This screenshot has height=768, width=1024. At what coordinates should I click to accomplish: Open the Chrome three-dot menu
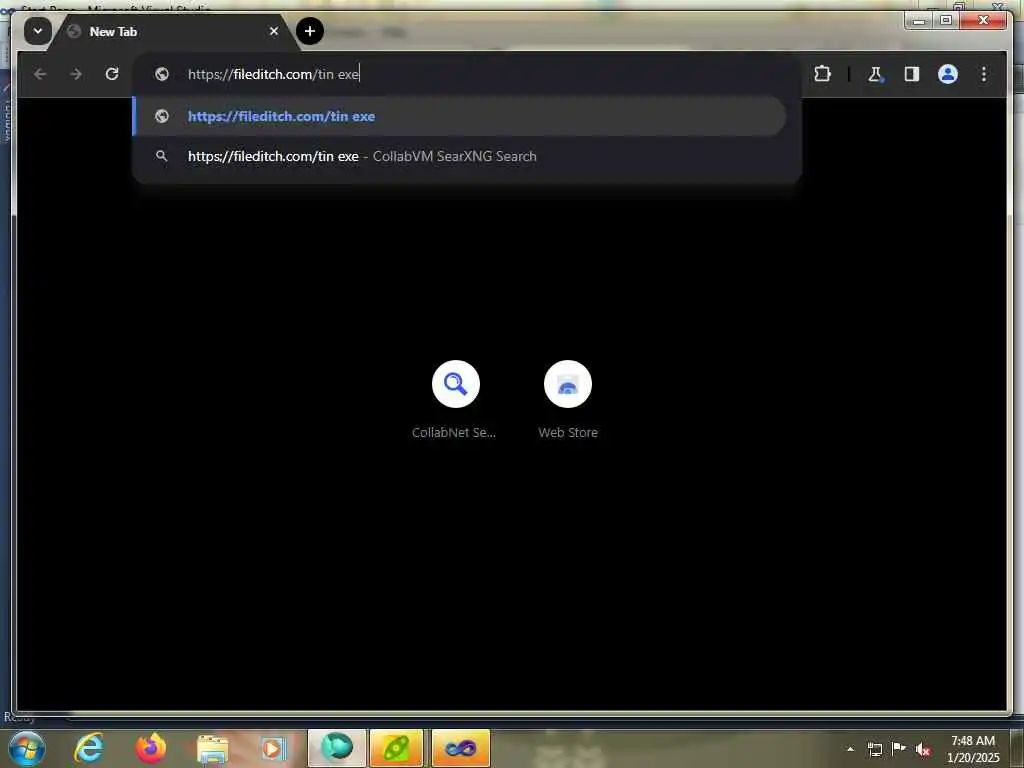click(984, 74)
